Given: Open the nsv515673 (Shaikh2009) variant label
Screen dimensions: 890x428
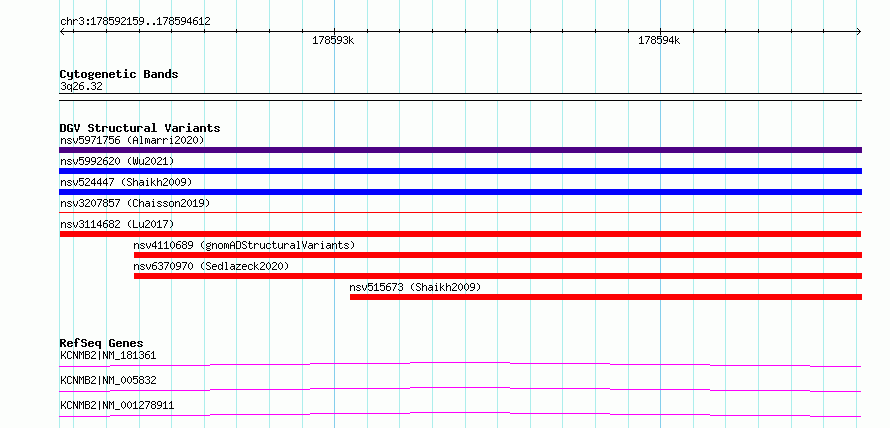Looking at the screenshot, I should (415, 287).
